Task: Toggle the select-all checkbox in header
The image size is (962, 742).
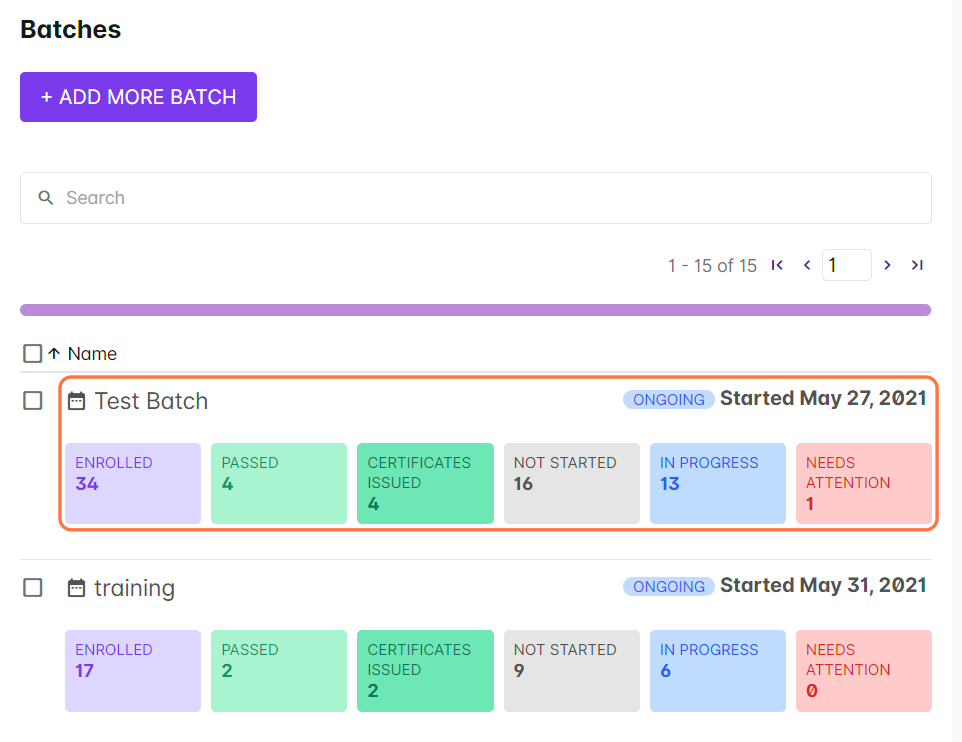Action: tap(32, 353)
